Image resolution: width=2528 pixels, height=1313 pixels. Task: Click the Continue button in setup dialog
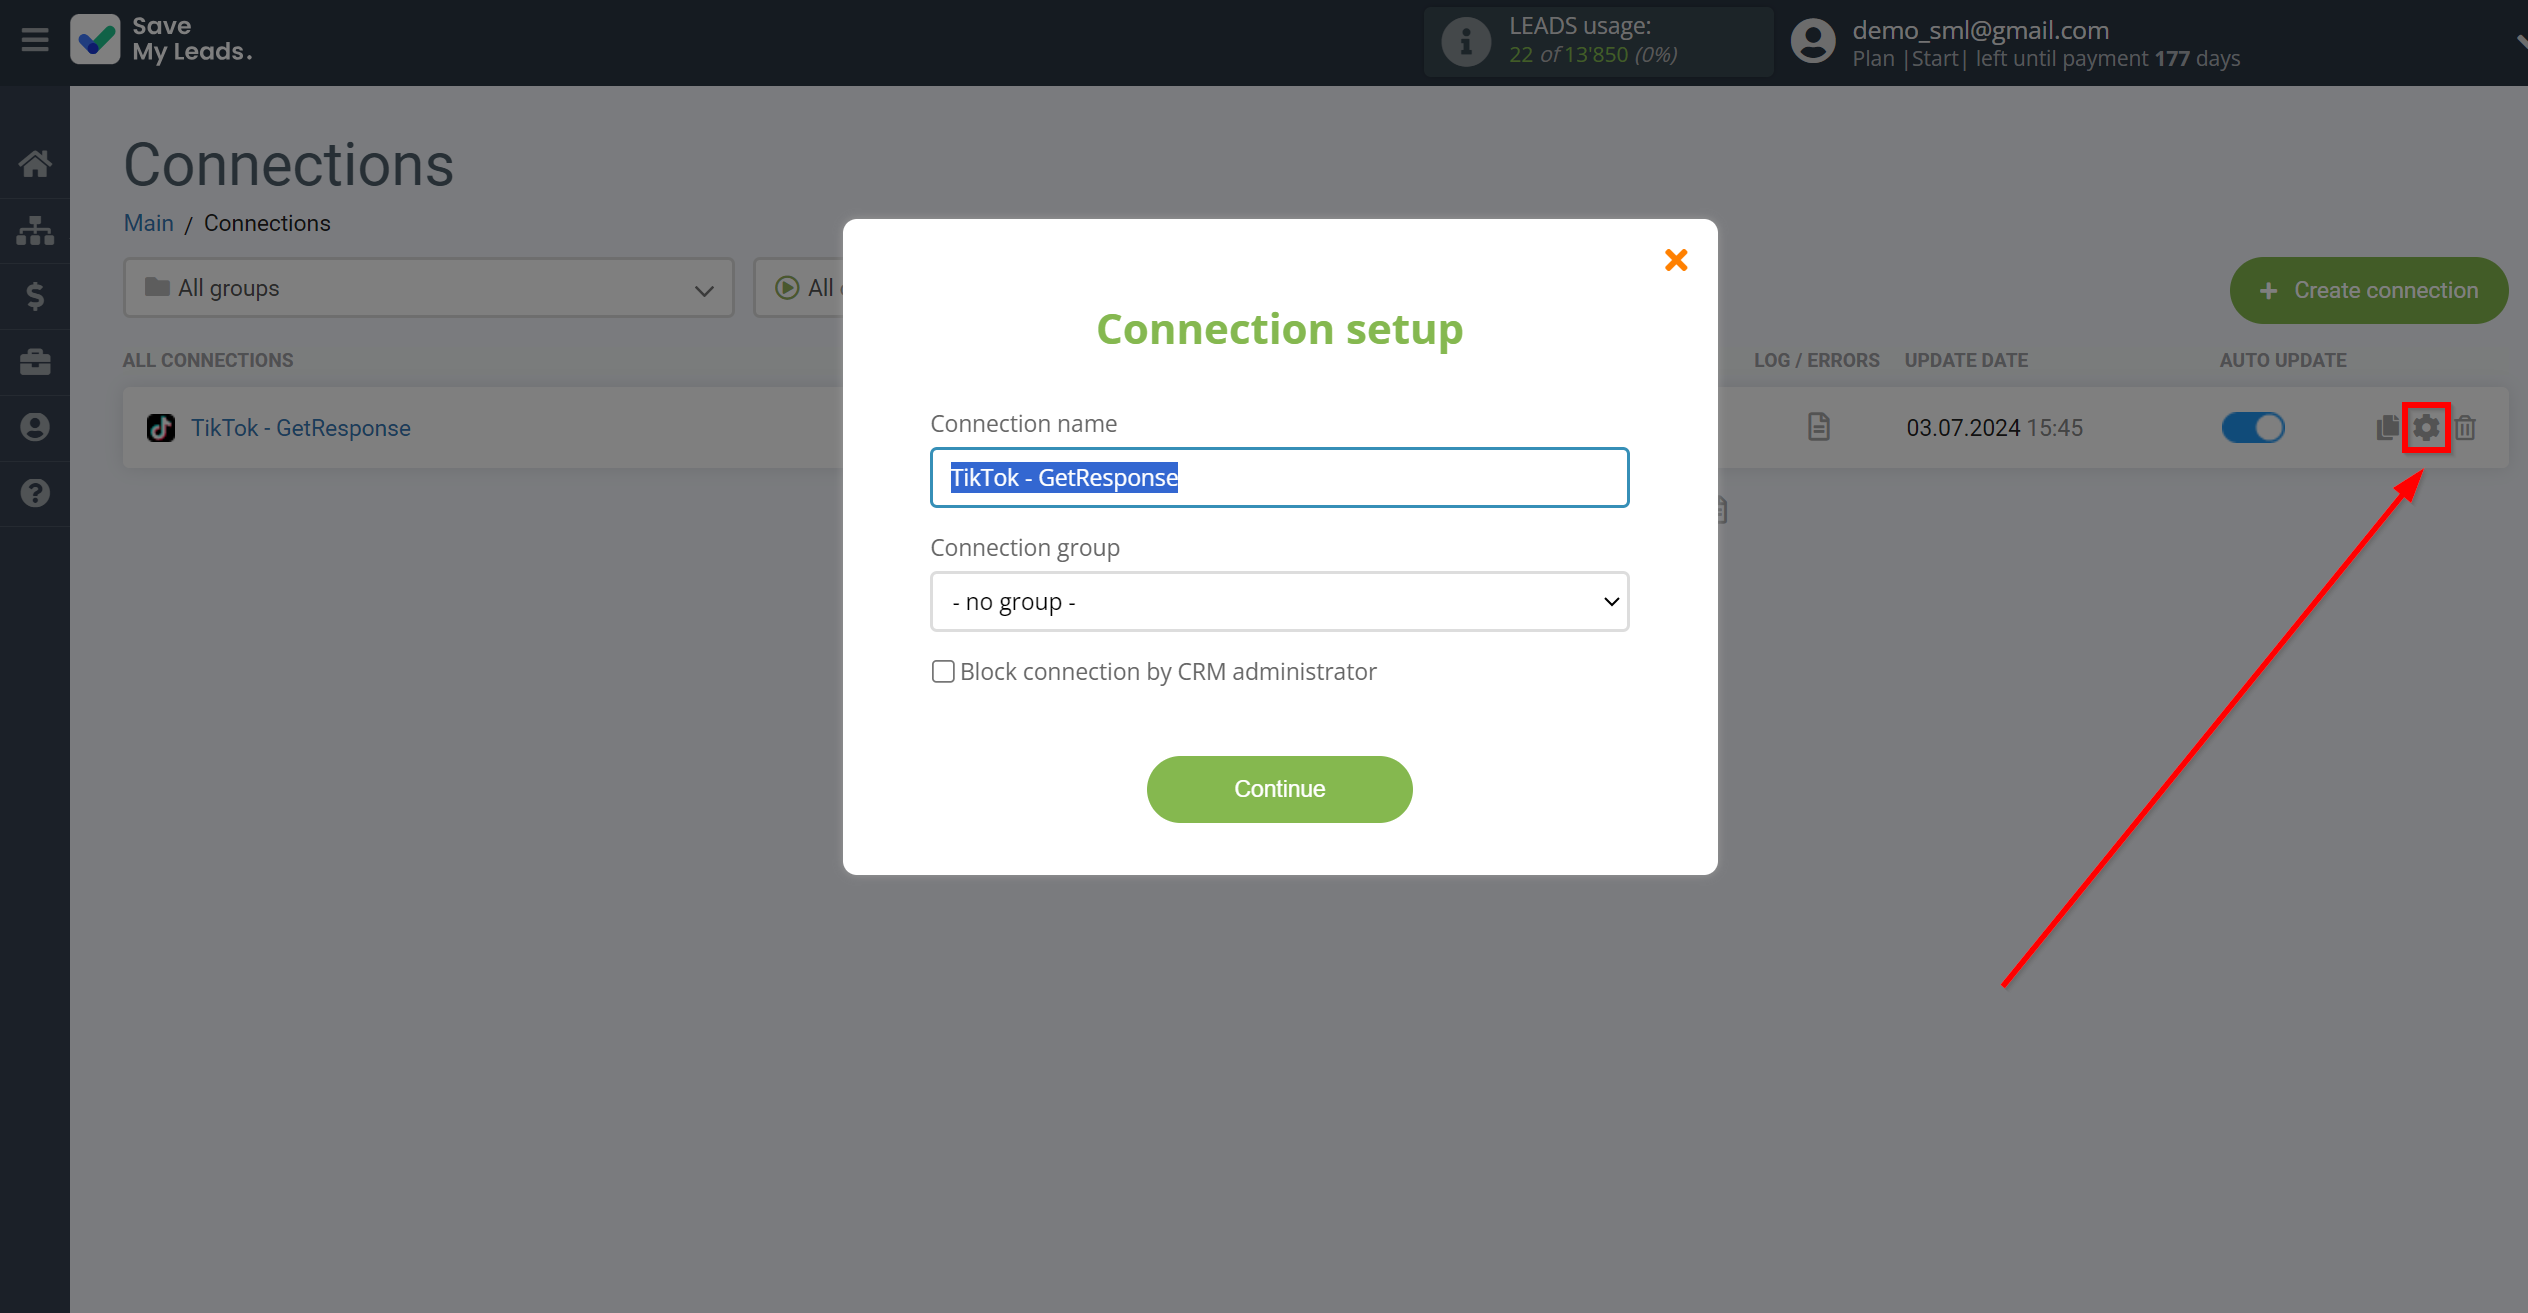tap(1279, 788)
